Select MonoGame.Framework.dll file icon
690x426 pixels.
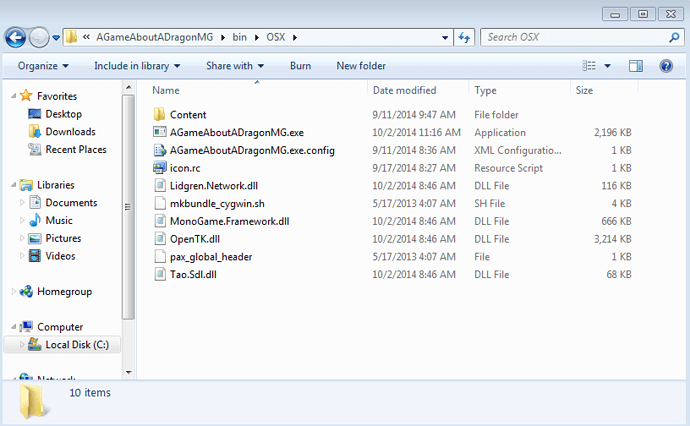click(x=160, y=221)
